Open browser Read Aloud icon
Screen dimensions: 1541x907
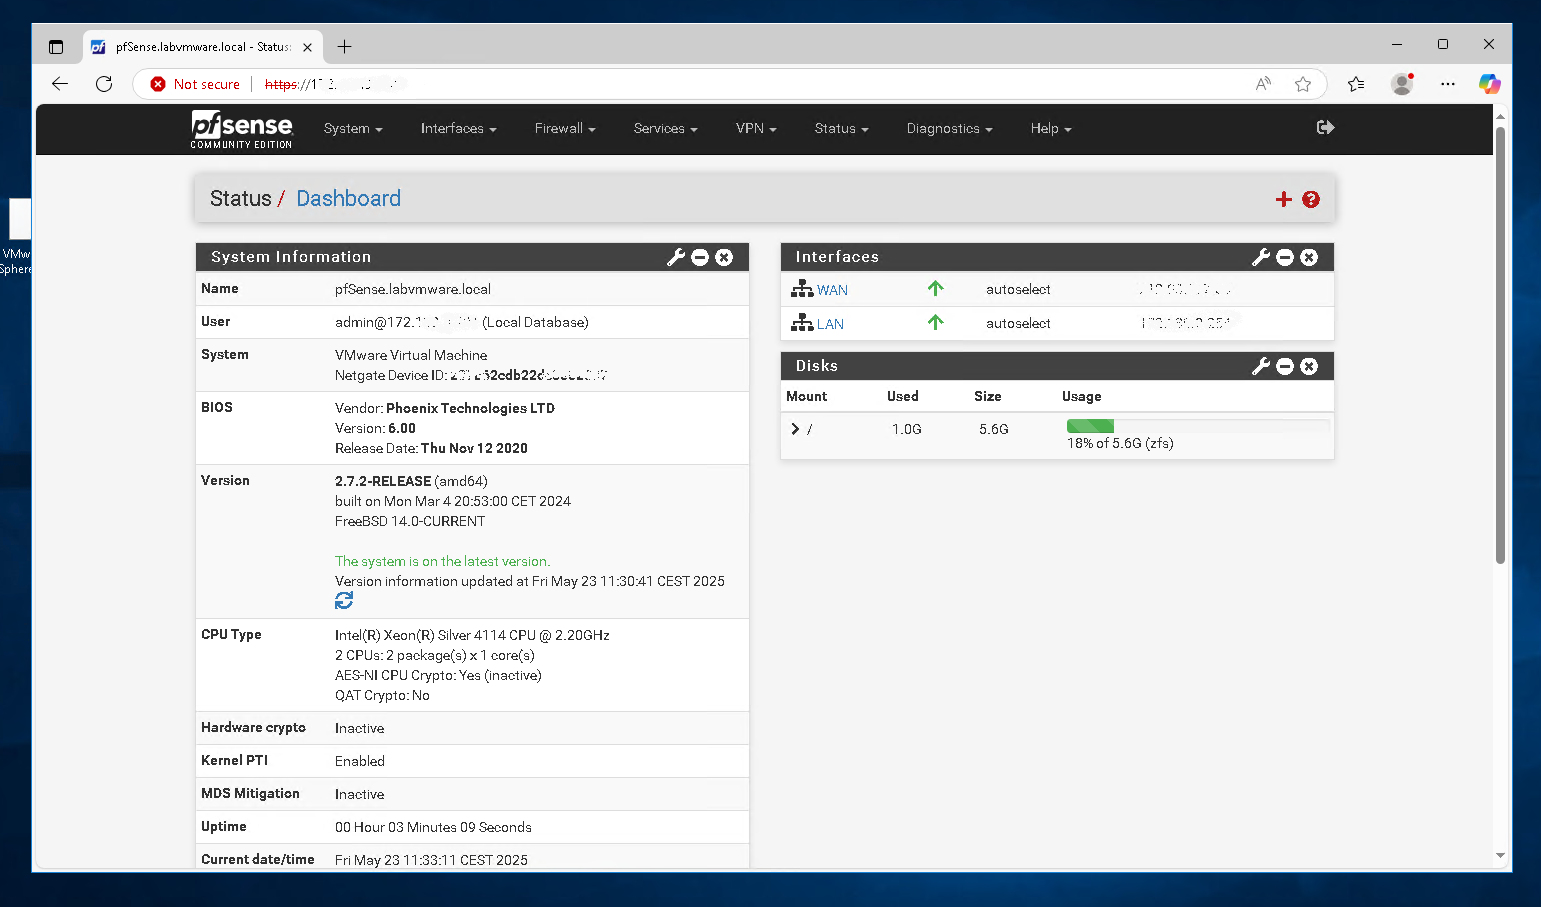point(1264,84)
